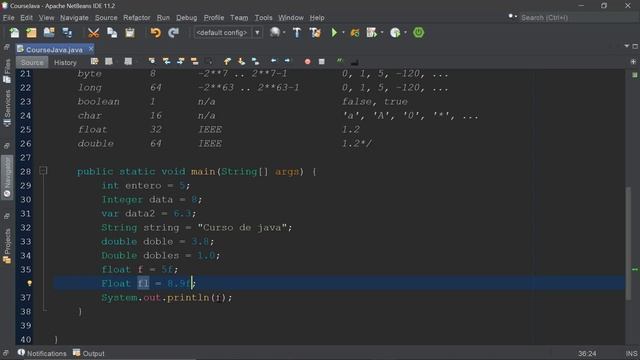This screenshot has height=360, width=640.
Task: Open the Source menu
Action: (x=106, y=18)
